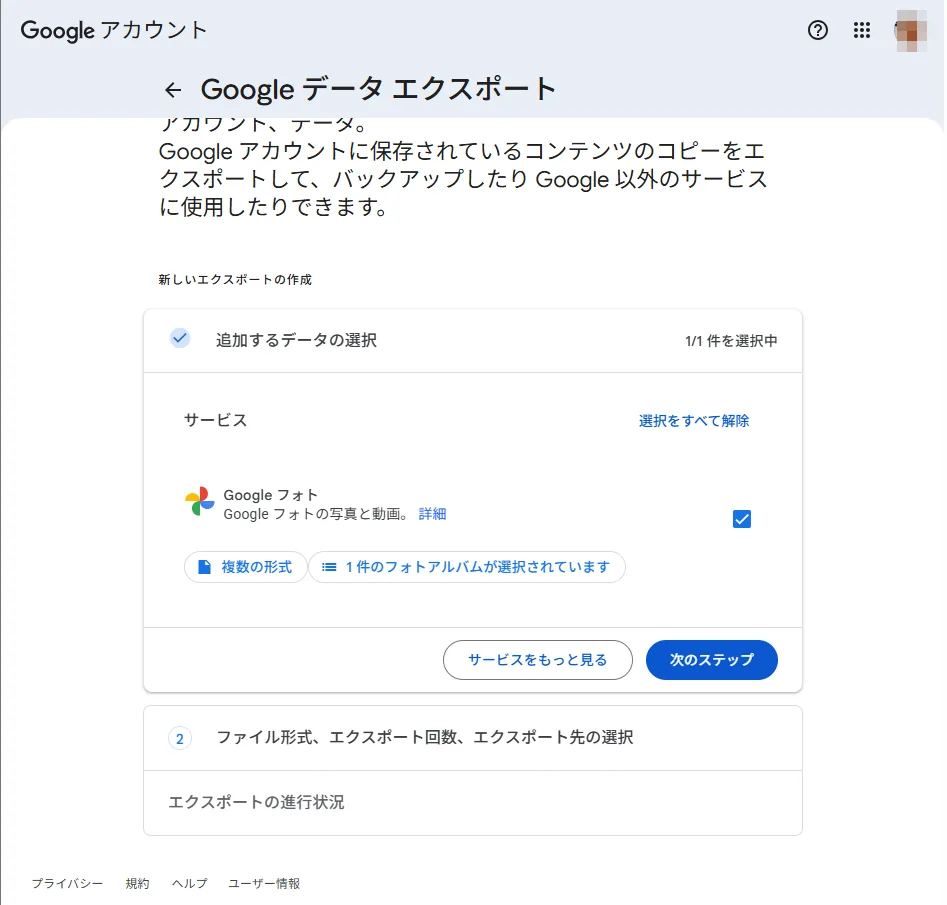Expand 追加するデータの選択 section header
The height and width of the screenshot is (905, 947).
coord(473,341)
